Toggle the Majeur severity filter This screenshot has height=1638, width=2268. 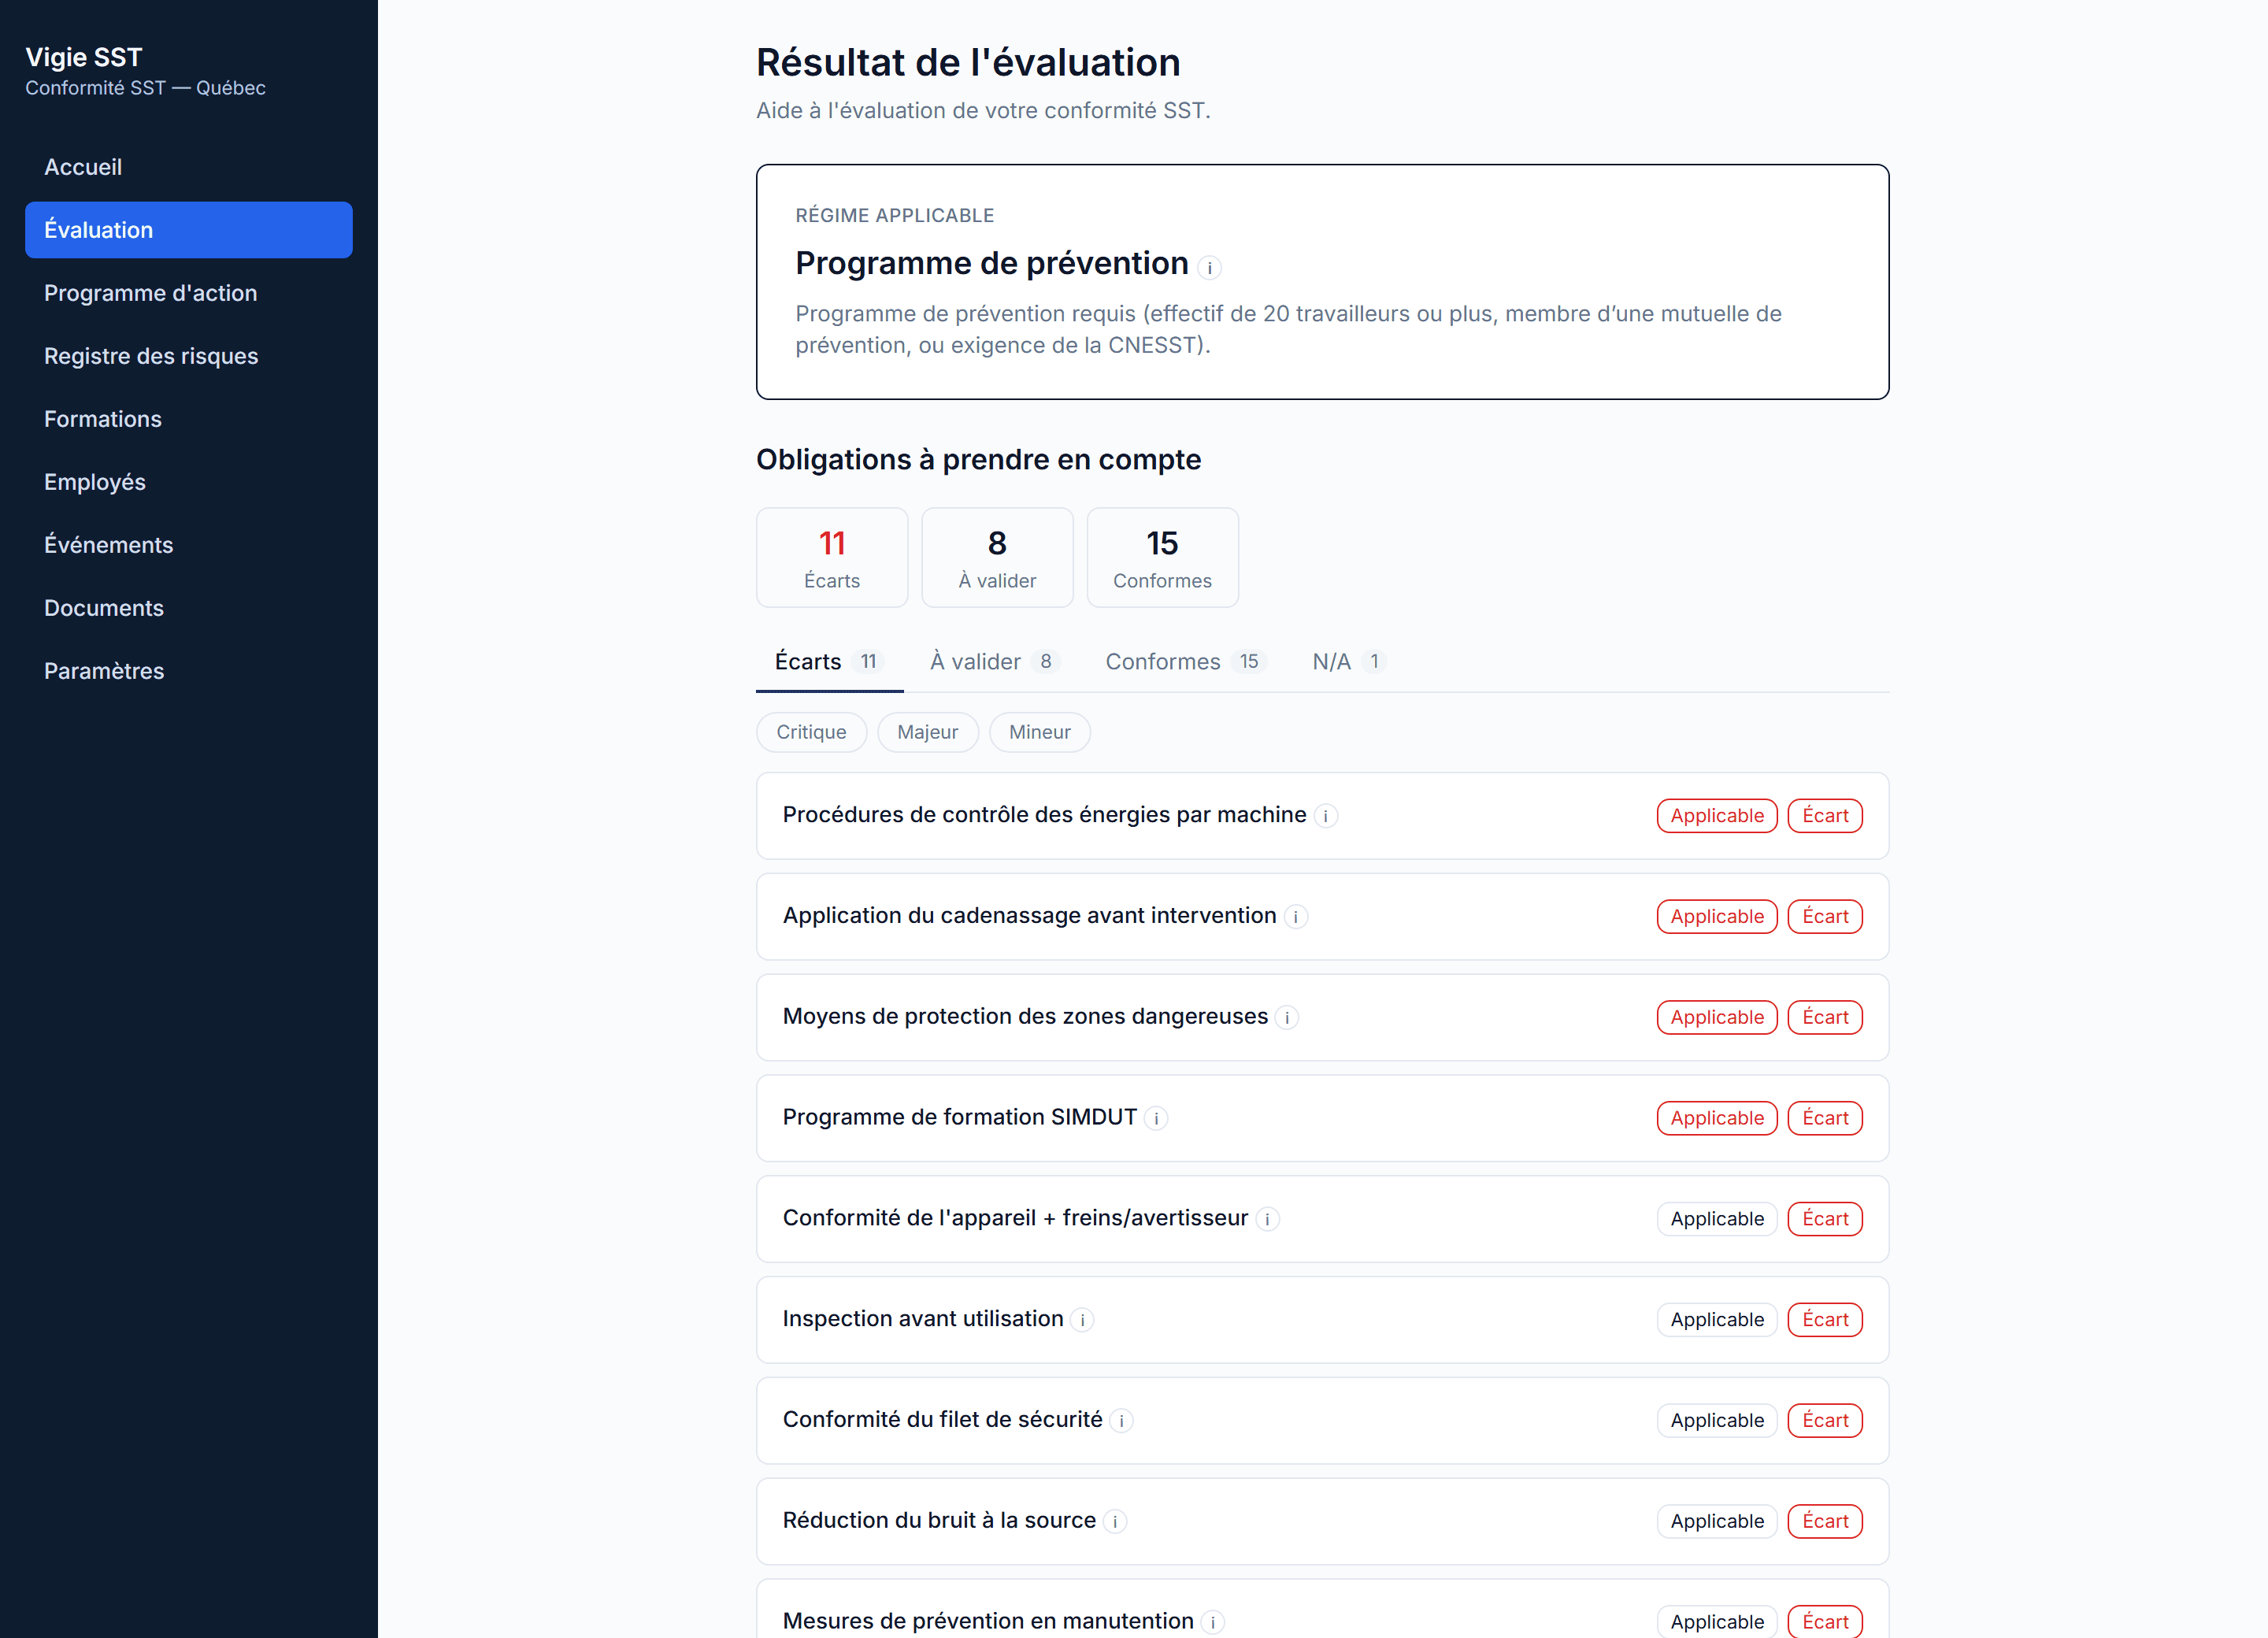tap(927, 732)
